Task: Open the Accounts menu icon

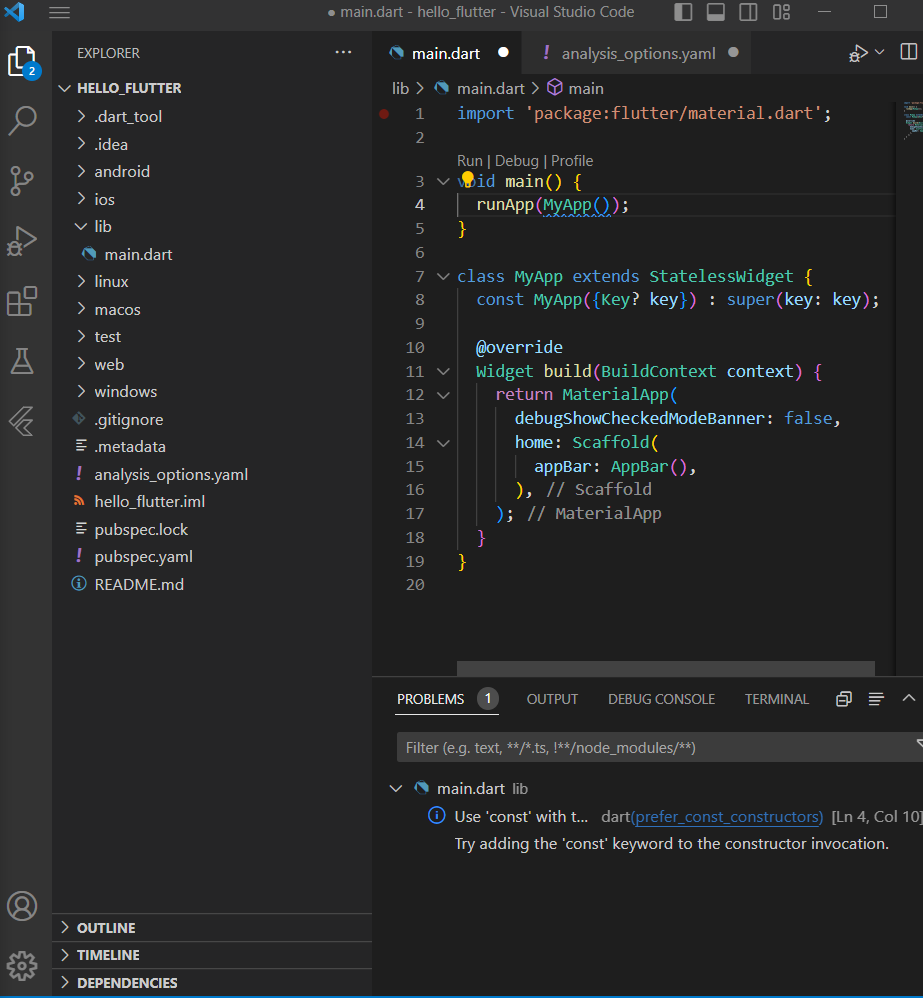Action: (x=22, y=906)
